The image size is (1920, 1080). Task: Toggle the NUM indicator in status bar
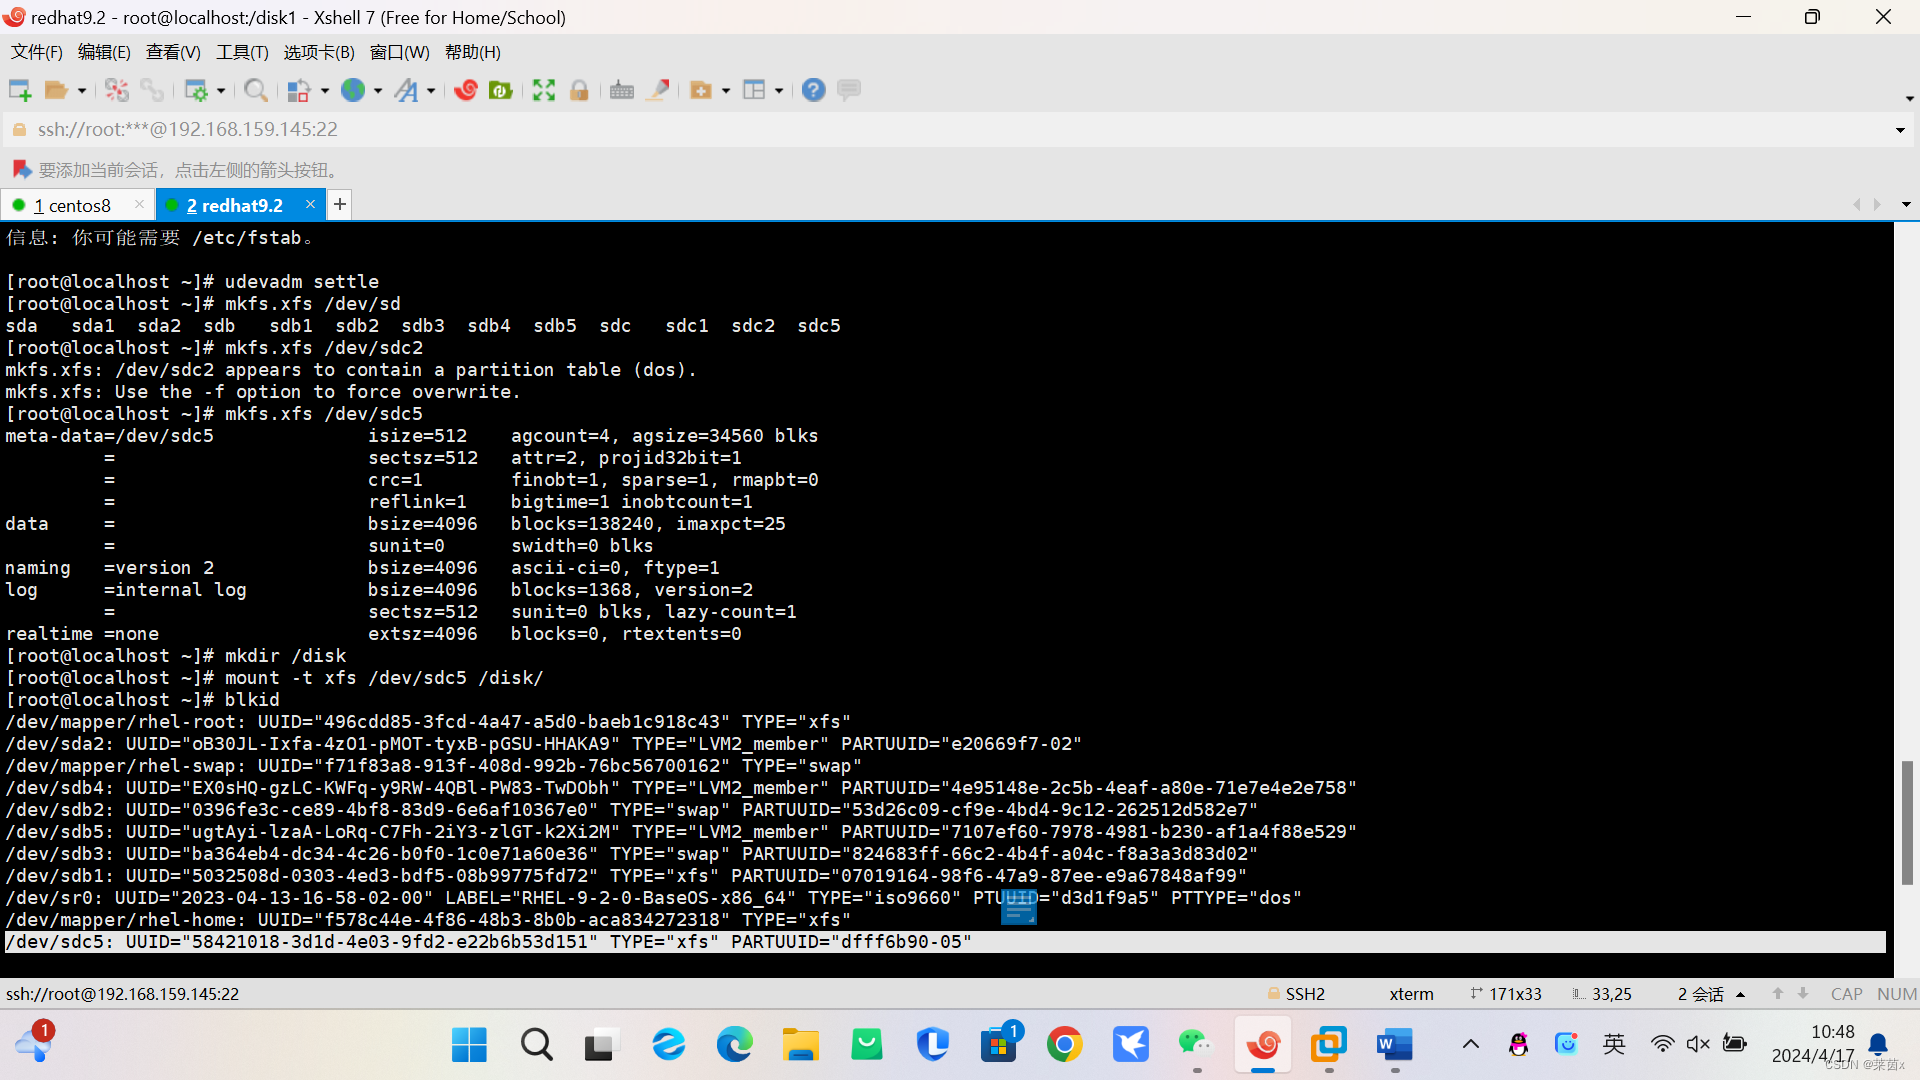point(1896,994)
